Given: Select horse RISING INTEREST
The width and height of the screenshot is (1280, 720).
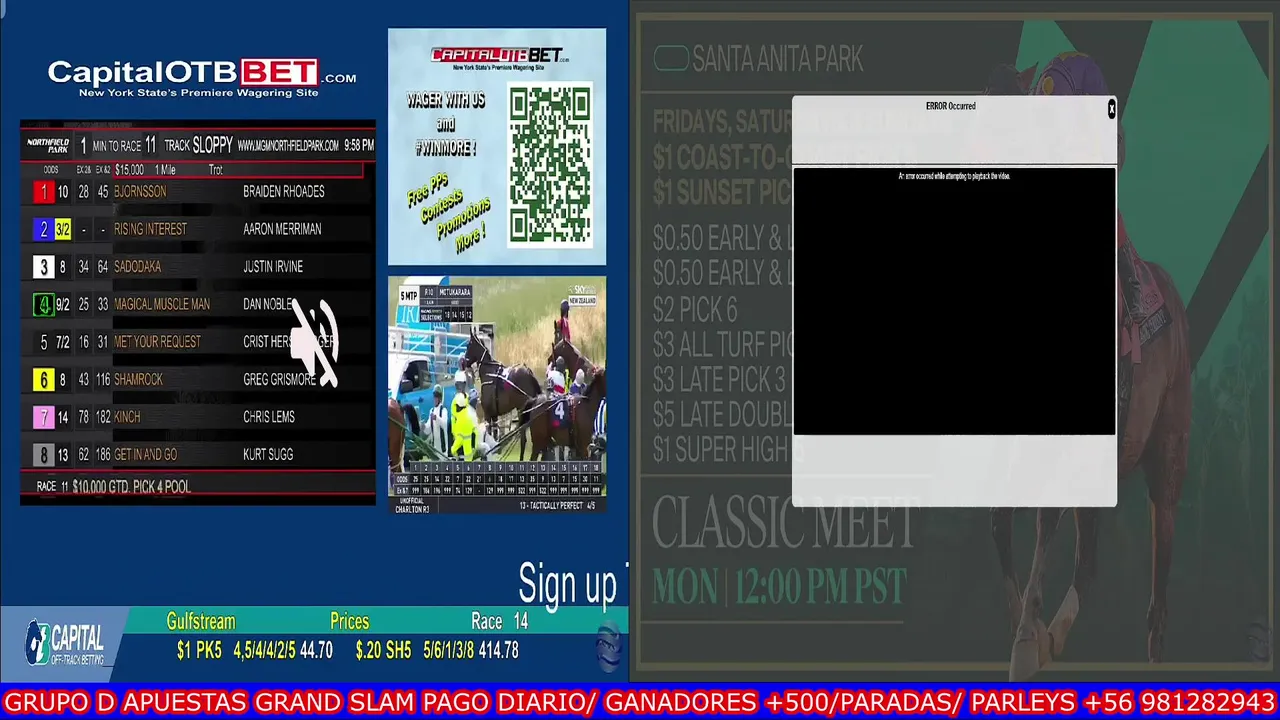Looking at the screenshot, I should pyautogui.click(x=150, y=229).
